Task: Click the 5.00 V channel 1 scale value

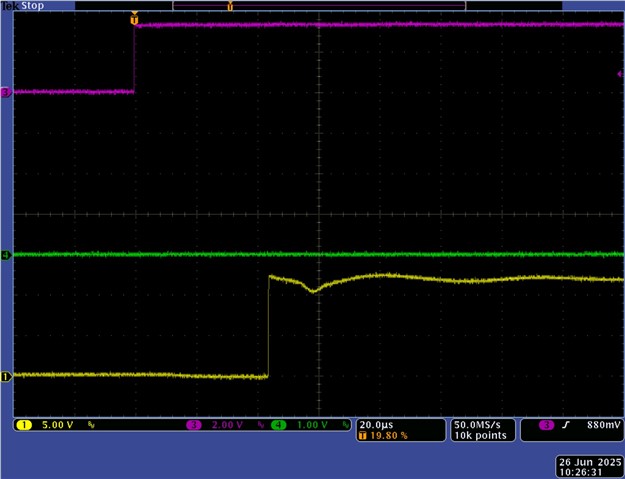Action: pyautogui.click(x=57, y=425)
